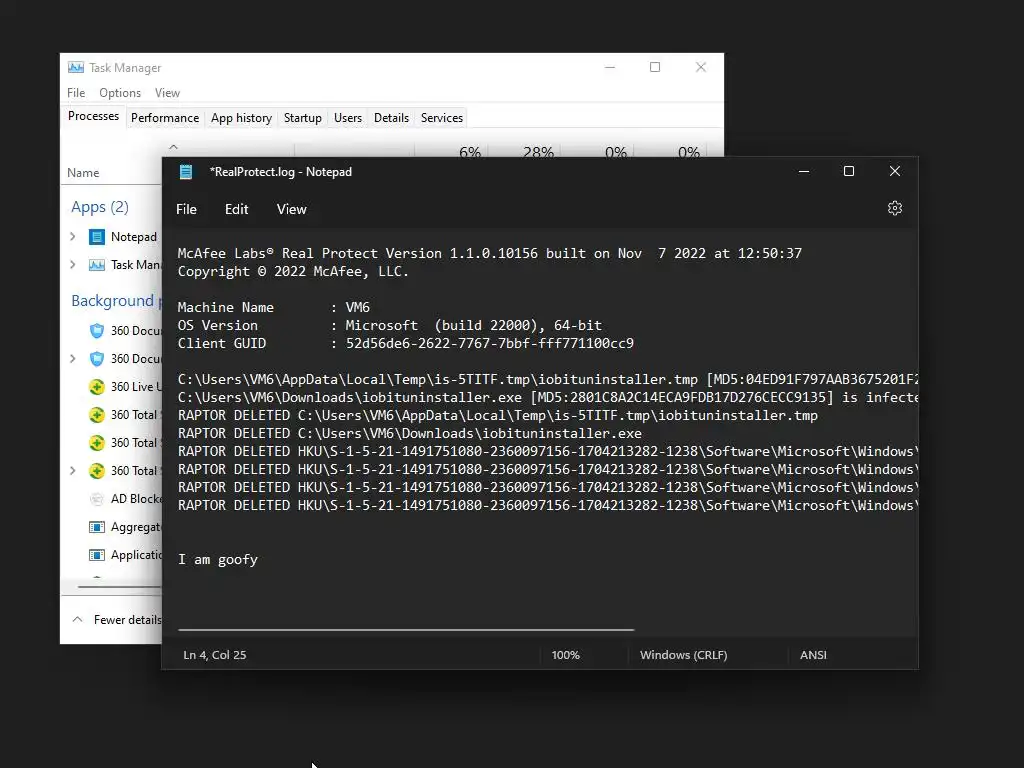Viewport: 1024px width, 768px height.
Task: Click 100% zoom level in status bar
Action: (566, 655)
